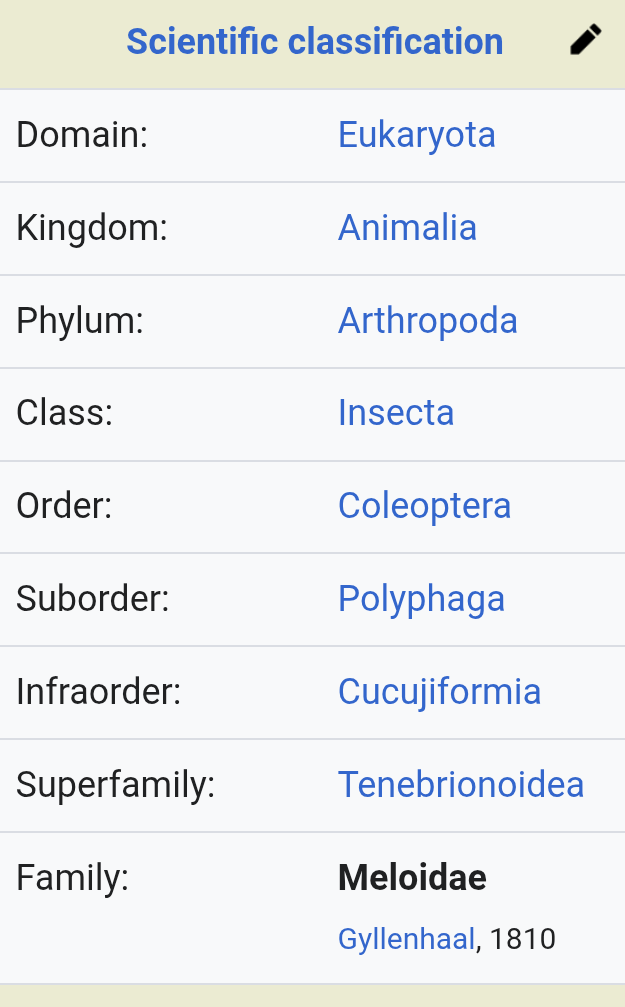The height and width of the screenshot is (1007, 625).
Task: Select the Superfamily row label
Action: pos(116,785)
